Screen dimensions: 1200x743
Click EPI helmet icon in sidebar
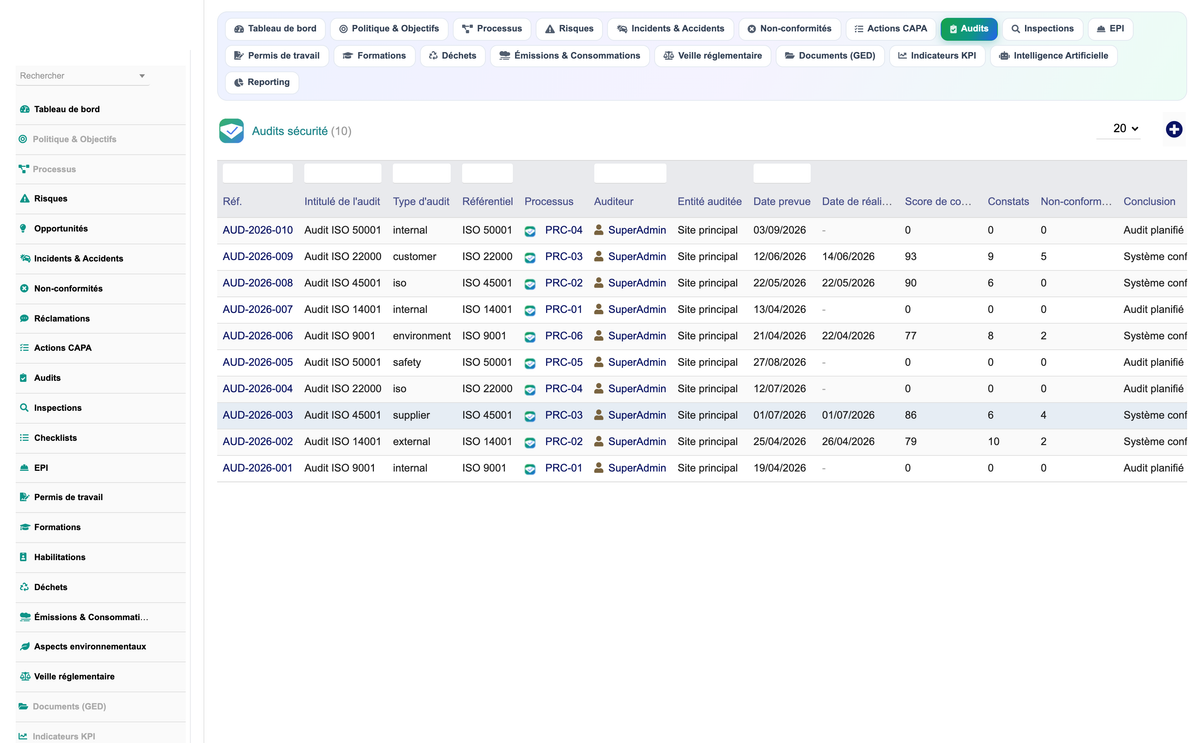(24, 468)
